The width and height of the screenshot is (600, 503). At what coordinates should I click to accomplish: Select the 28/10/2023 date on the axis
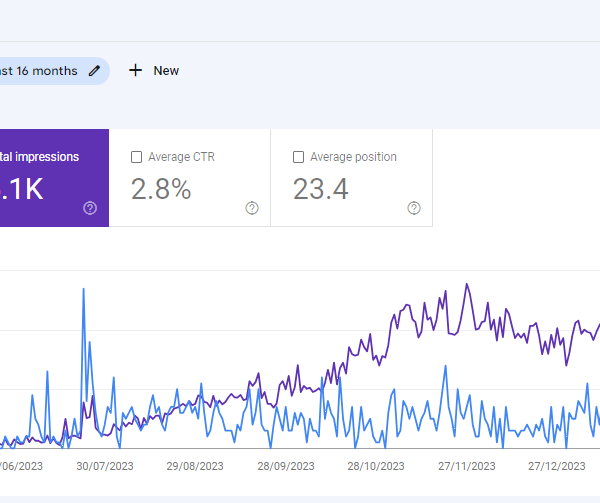377,466
